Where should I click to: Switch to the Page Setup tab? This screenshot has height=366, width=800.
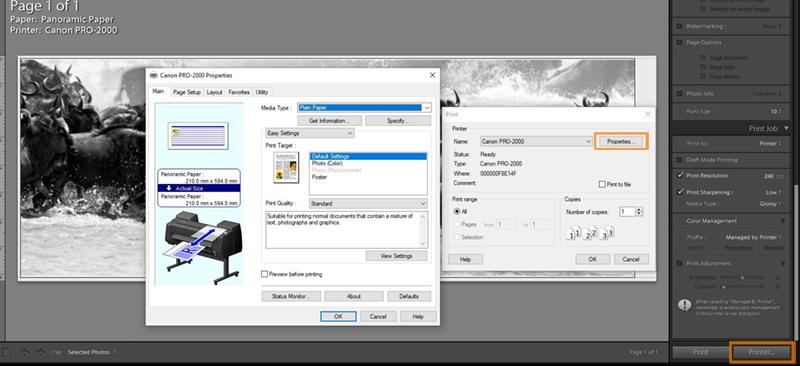pos(186,92)
